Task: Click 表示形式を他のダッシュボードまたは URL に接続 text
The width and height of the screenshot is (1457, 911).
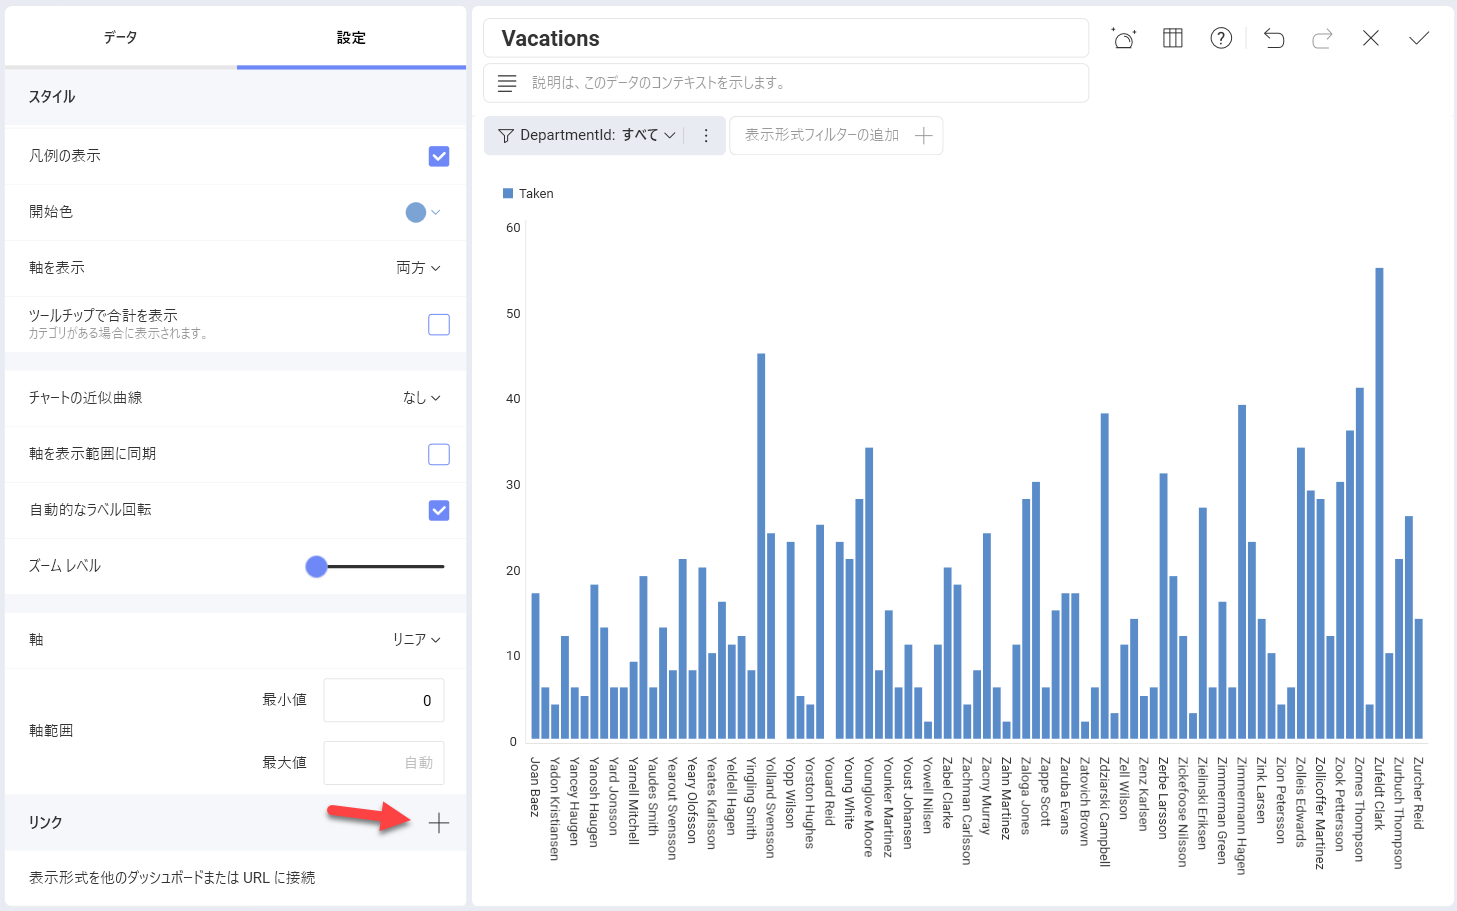Action: click(172, 877)
